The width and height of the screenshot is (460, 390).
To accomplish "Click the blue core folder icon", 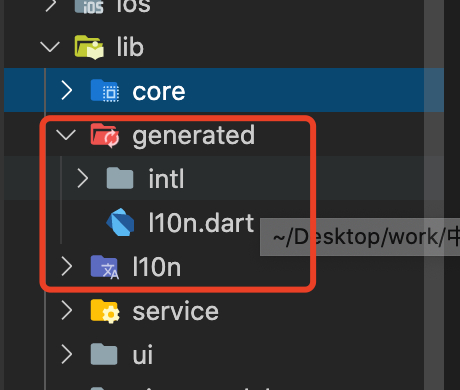I will 105,91.
